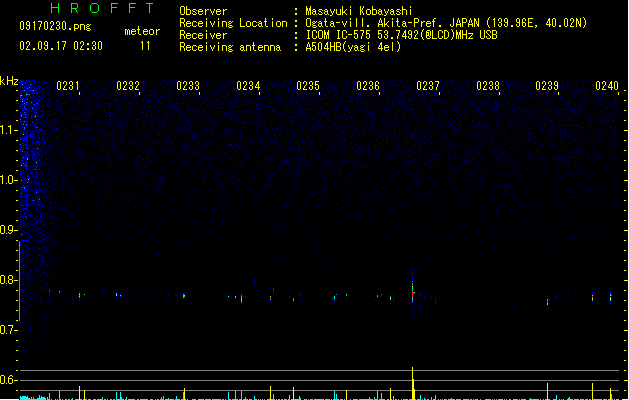This screenshot has width=629, height=400.
Task: Click the 0234 time marker
Action: [248, 86]
